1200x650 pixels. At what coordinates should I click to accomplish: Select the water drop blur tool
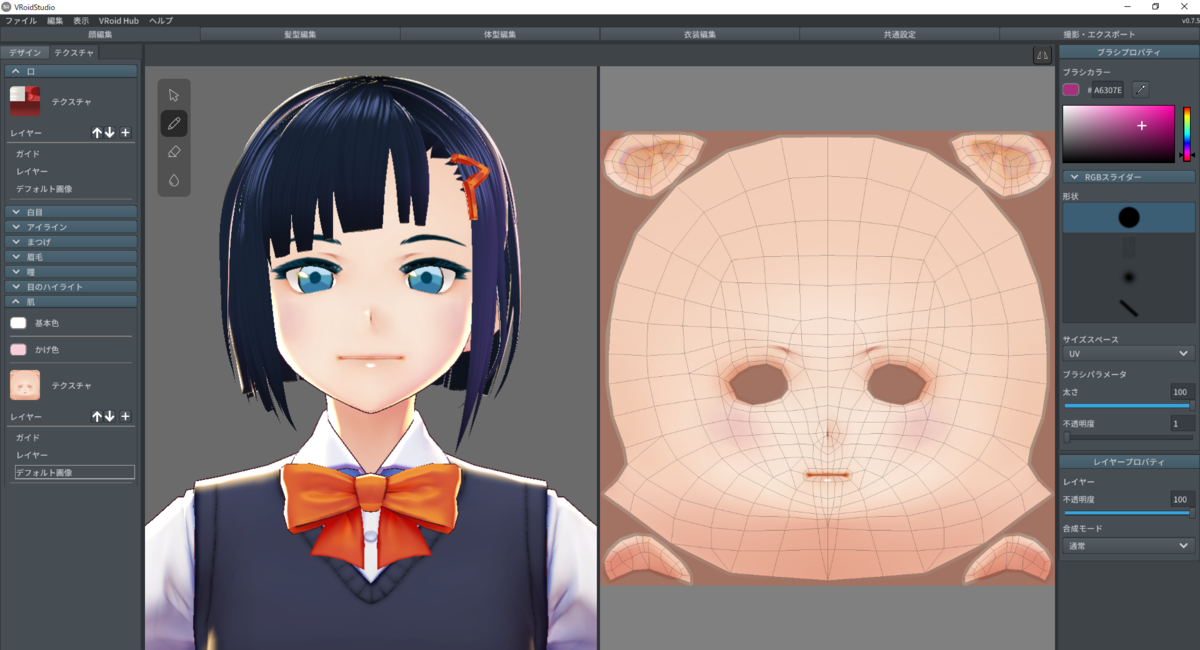174,180
